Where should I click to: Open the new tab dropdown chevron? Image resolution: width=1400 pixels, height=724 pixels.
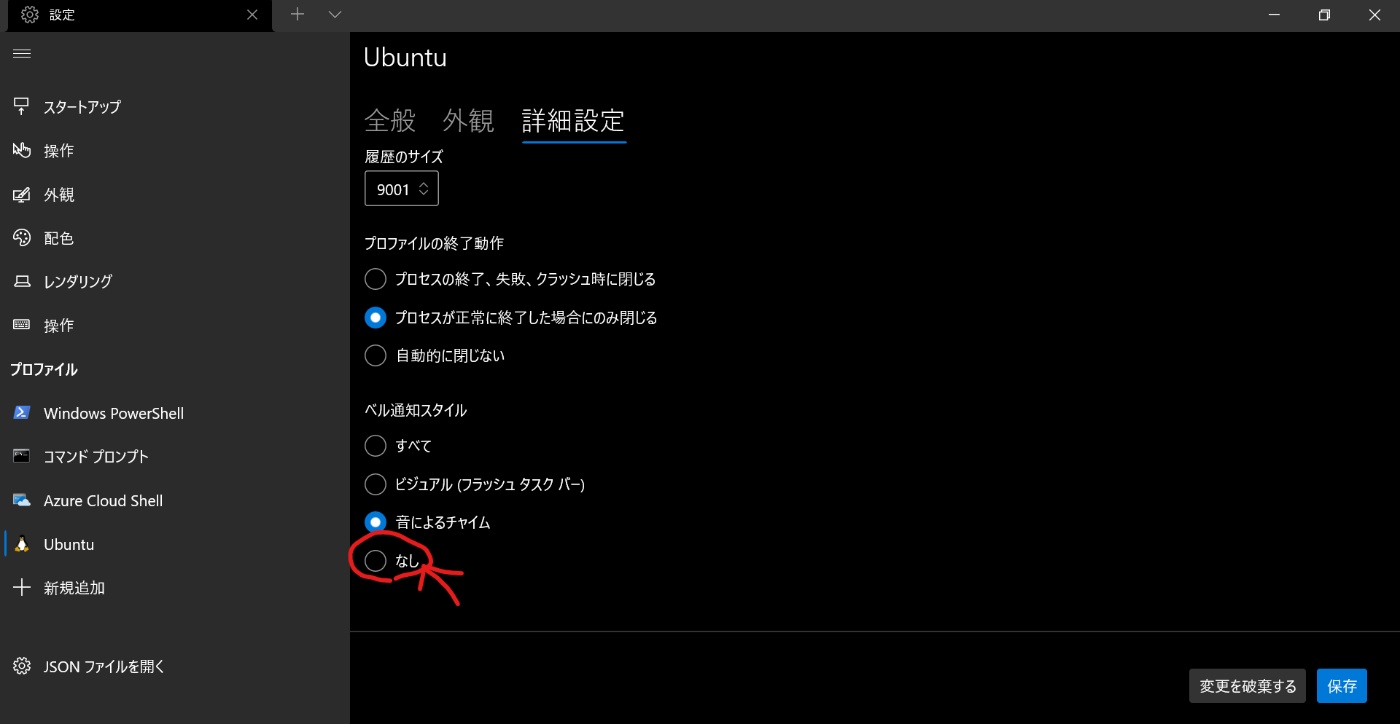pos(335,14)
